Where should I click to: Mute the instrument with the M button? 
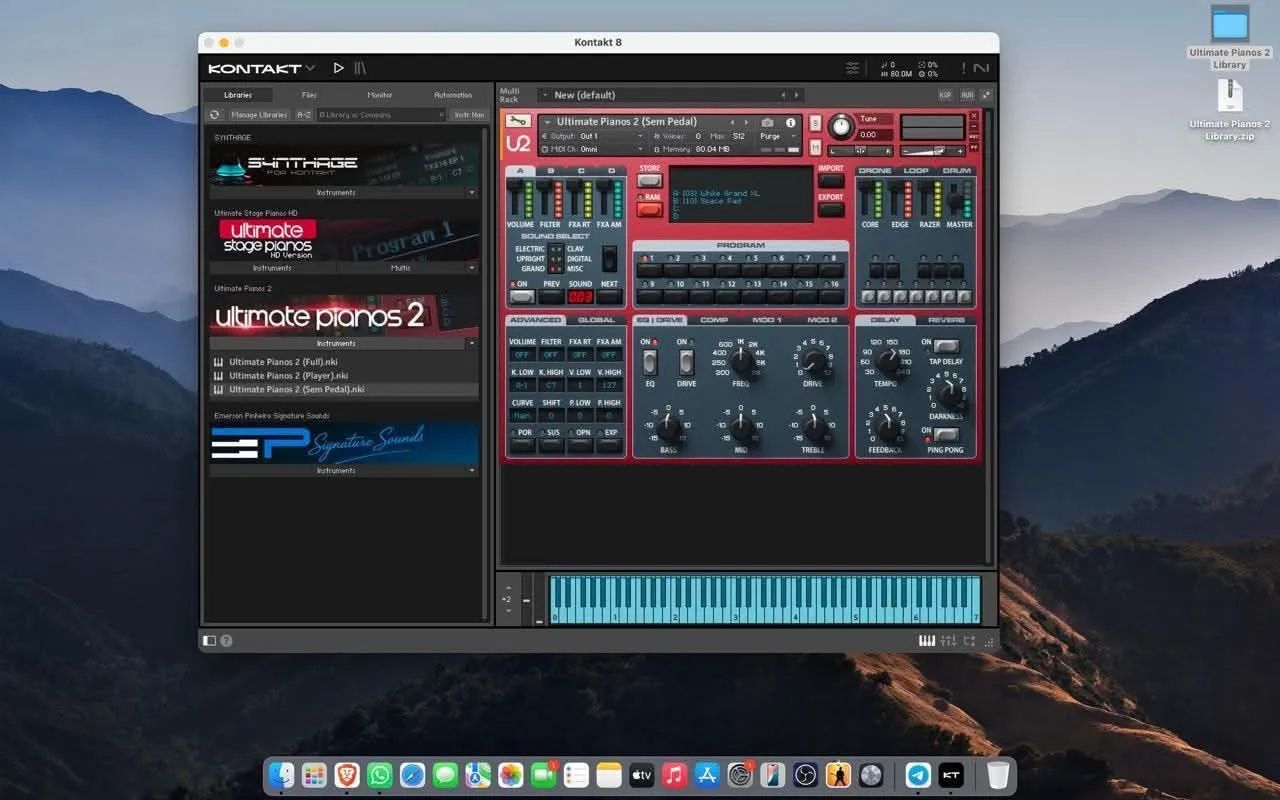click(815, 148)
